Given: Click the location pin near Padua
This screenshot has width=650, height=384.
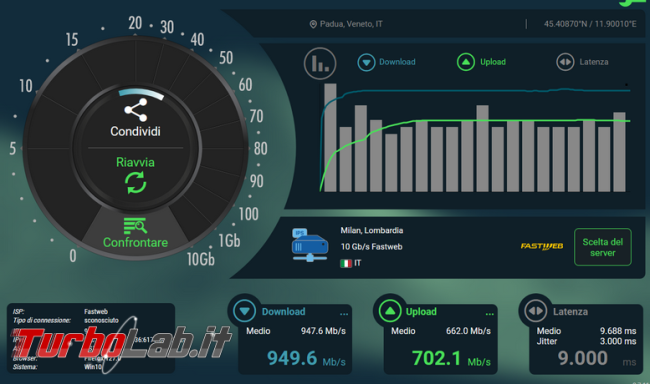Looking at the screenshot, I should 313,24.
